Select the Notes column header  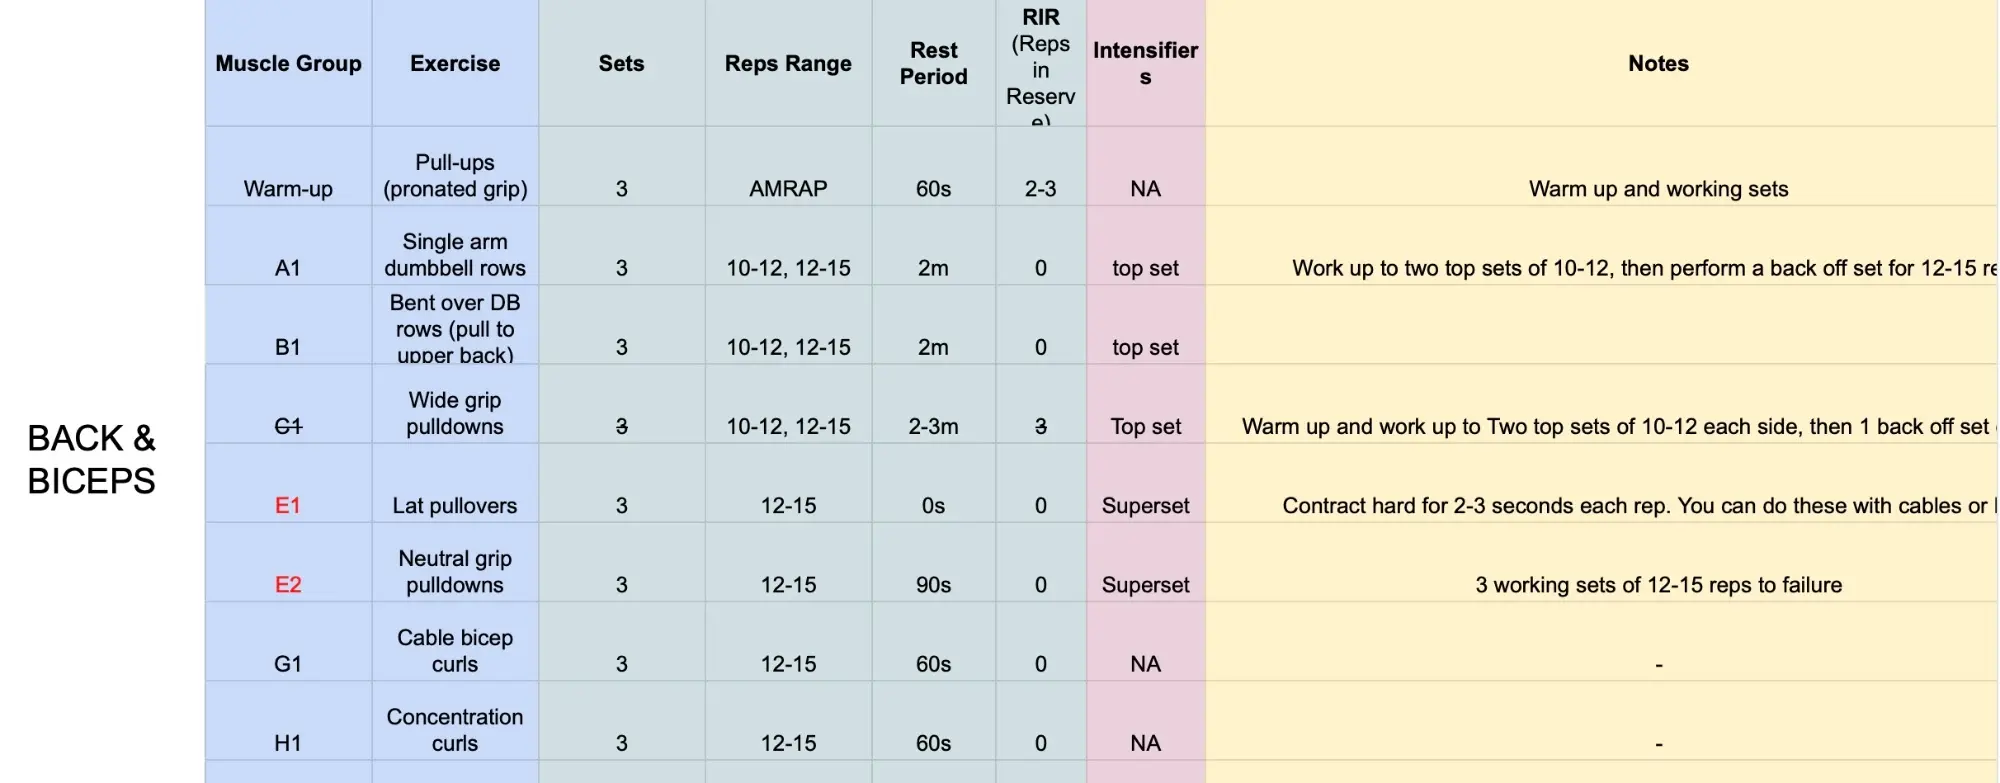pyautogui.click(x=1658, y=63)
